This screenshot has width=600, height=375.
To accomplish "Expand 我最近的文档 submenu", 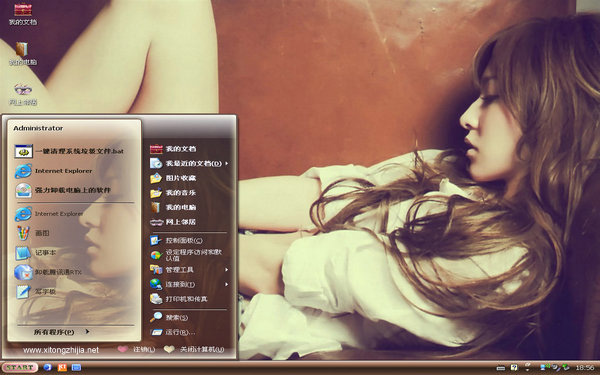I will (189, 163).
